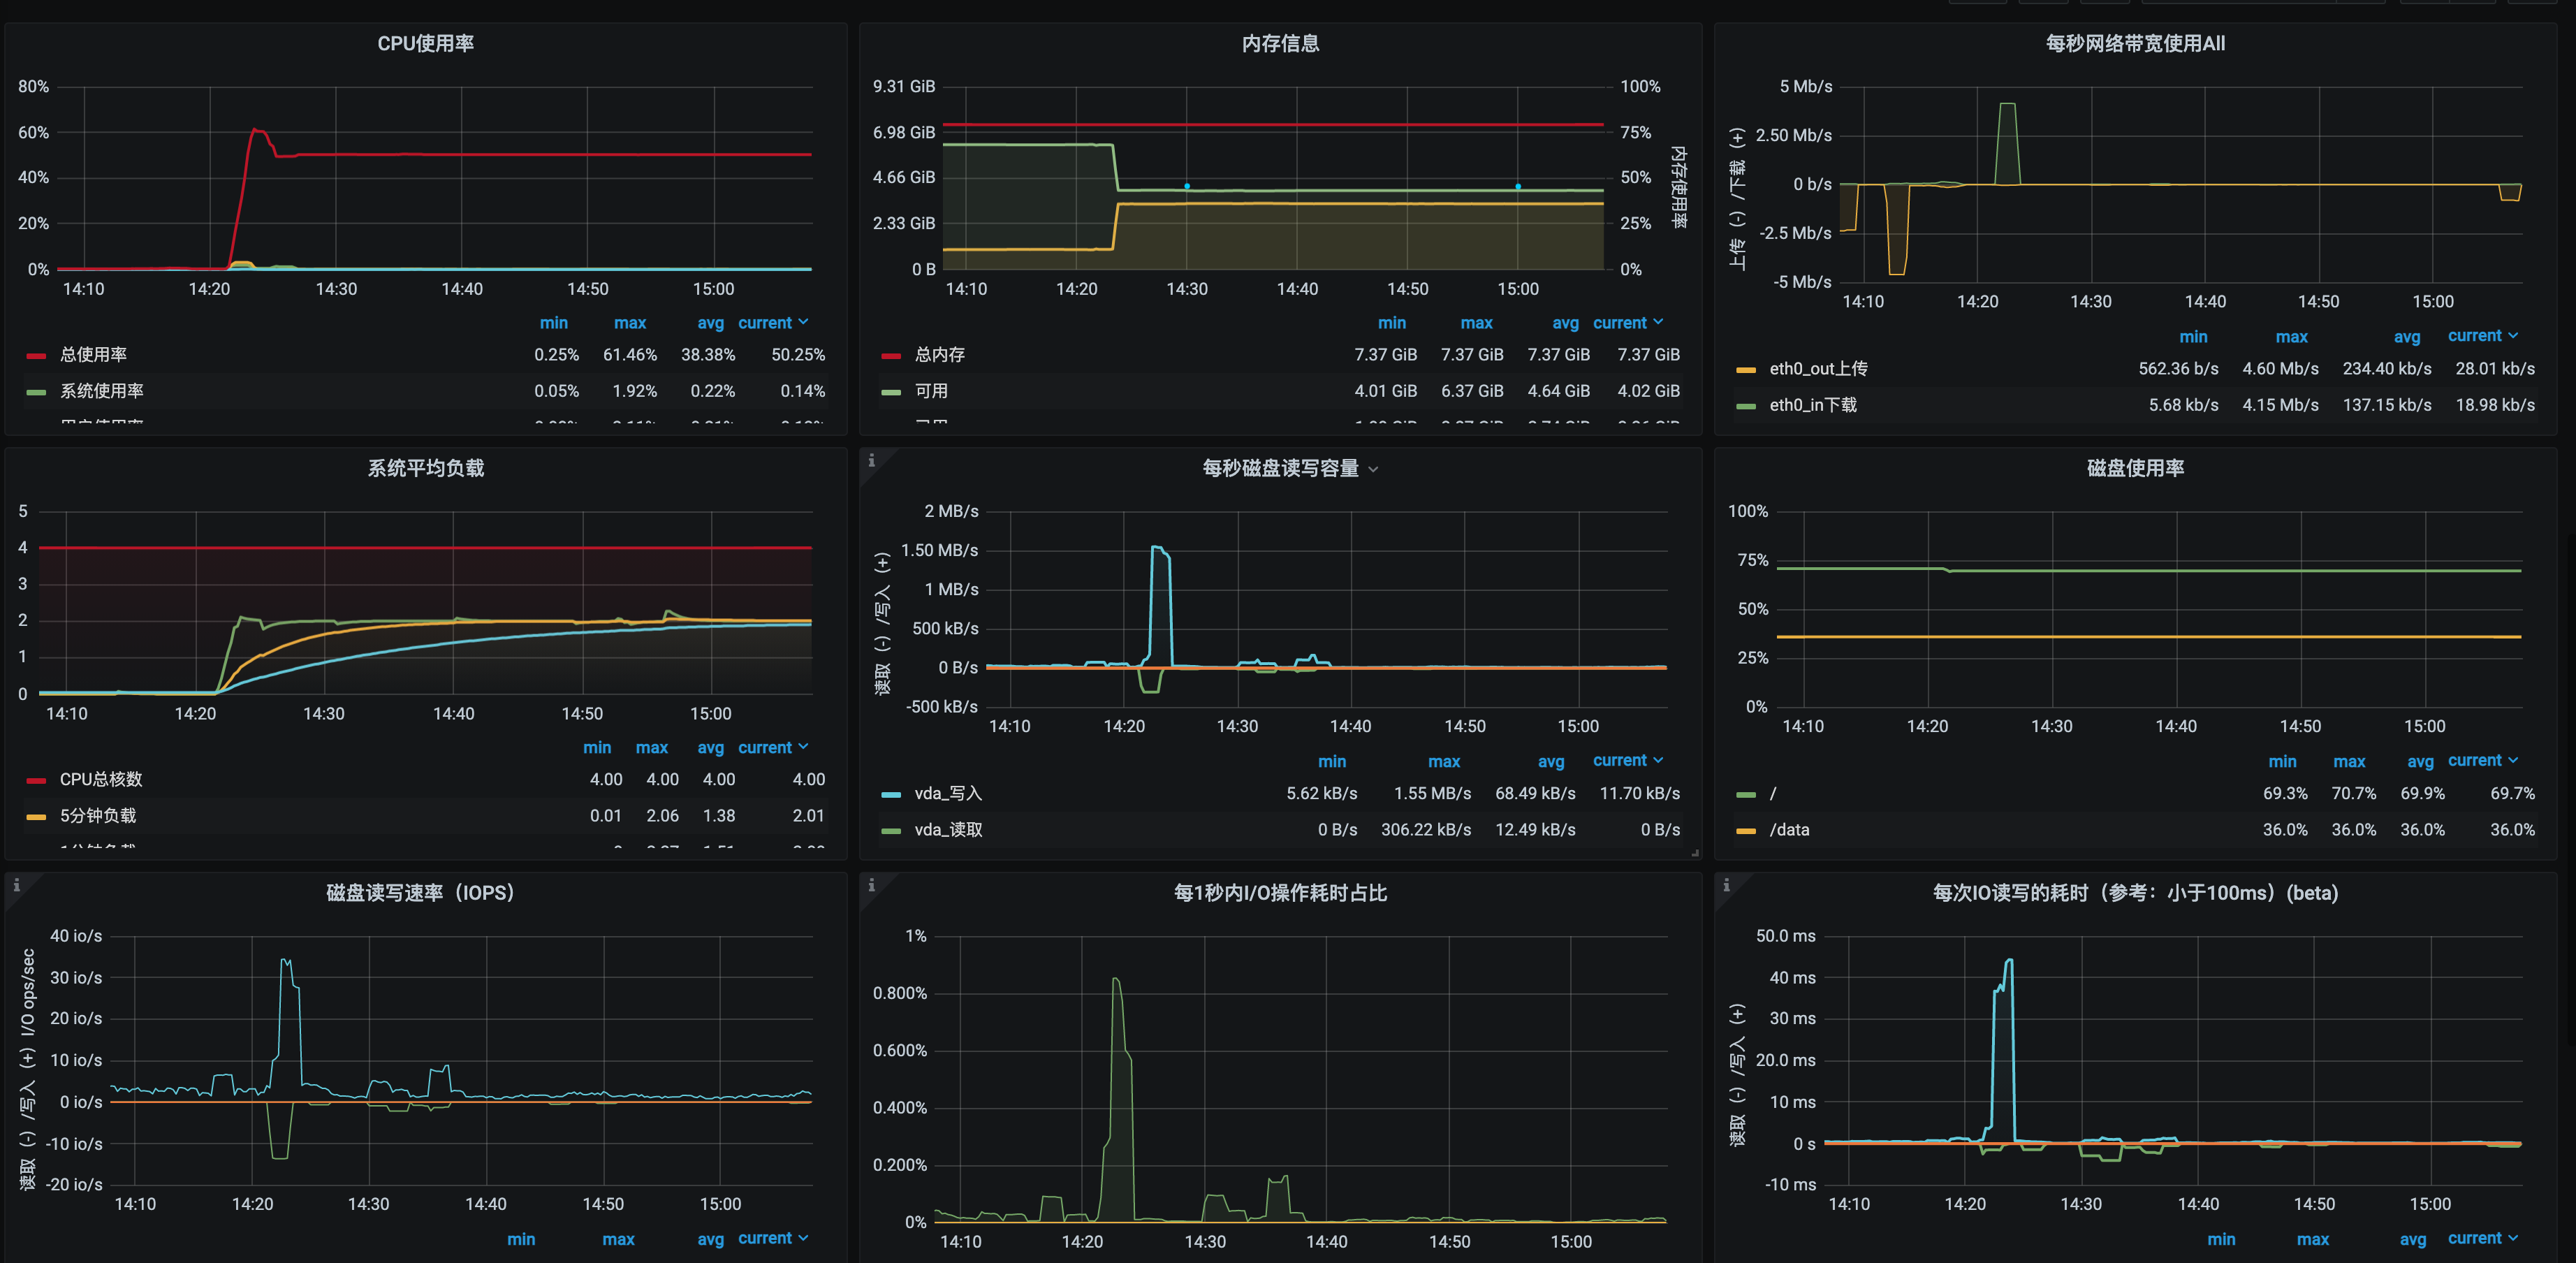Toggle eth0_out上传 series in network legend
Viewport: 2576px width, 1263px height.
[x=1818, y=369]
